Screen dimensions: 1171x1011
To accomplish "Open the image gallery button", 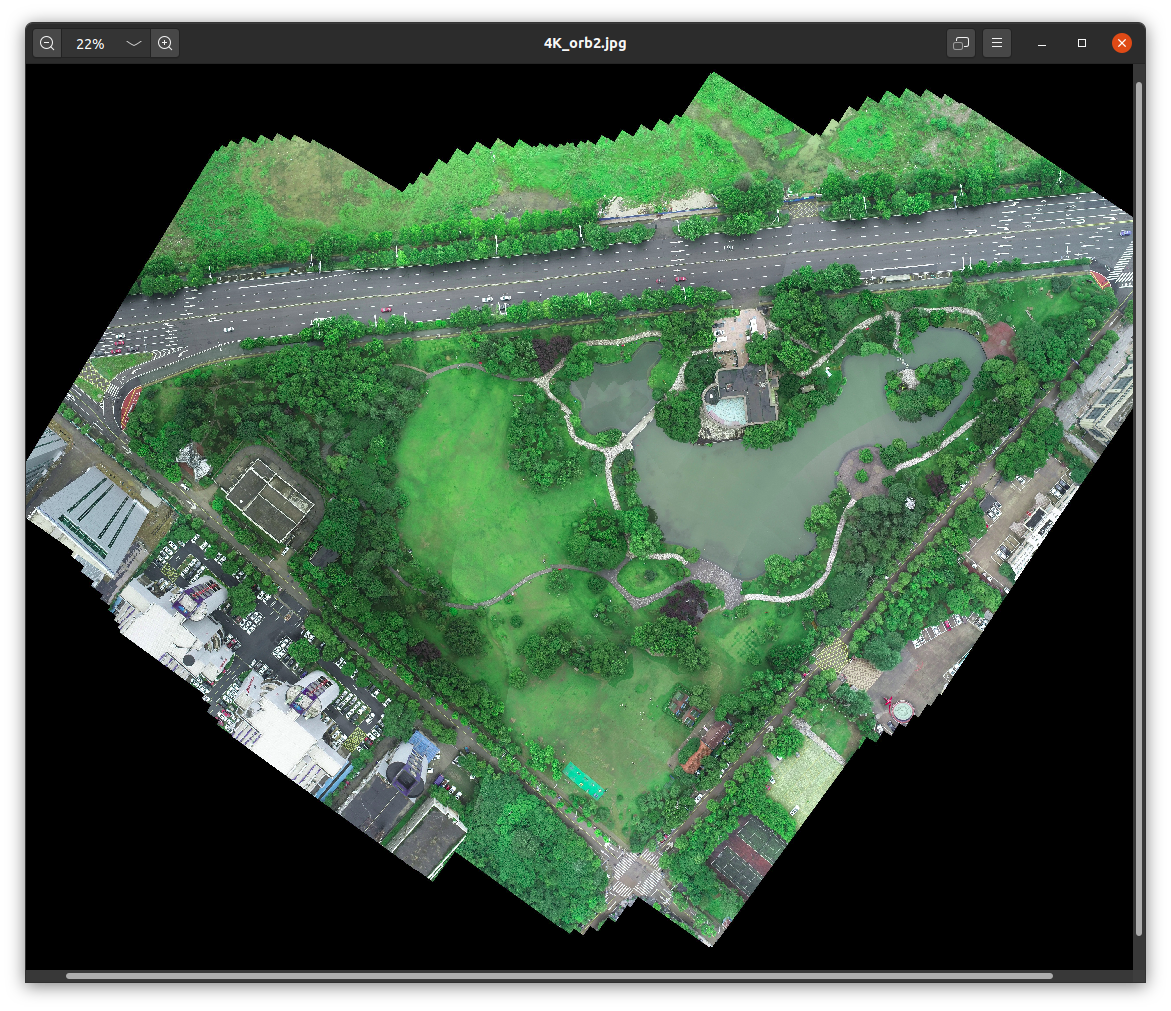I will [961, 43].
